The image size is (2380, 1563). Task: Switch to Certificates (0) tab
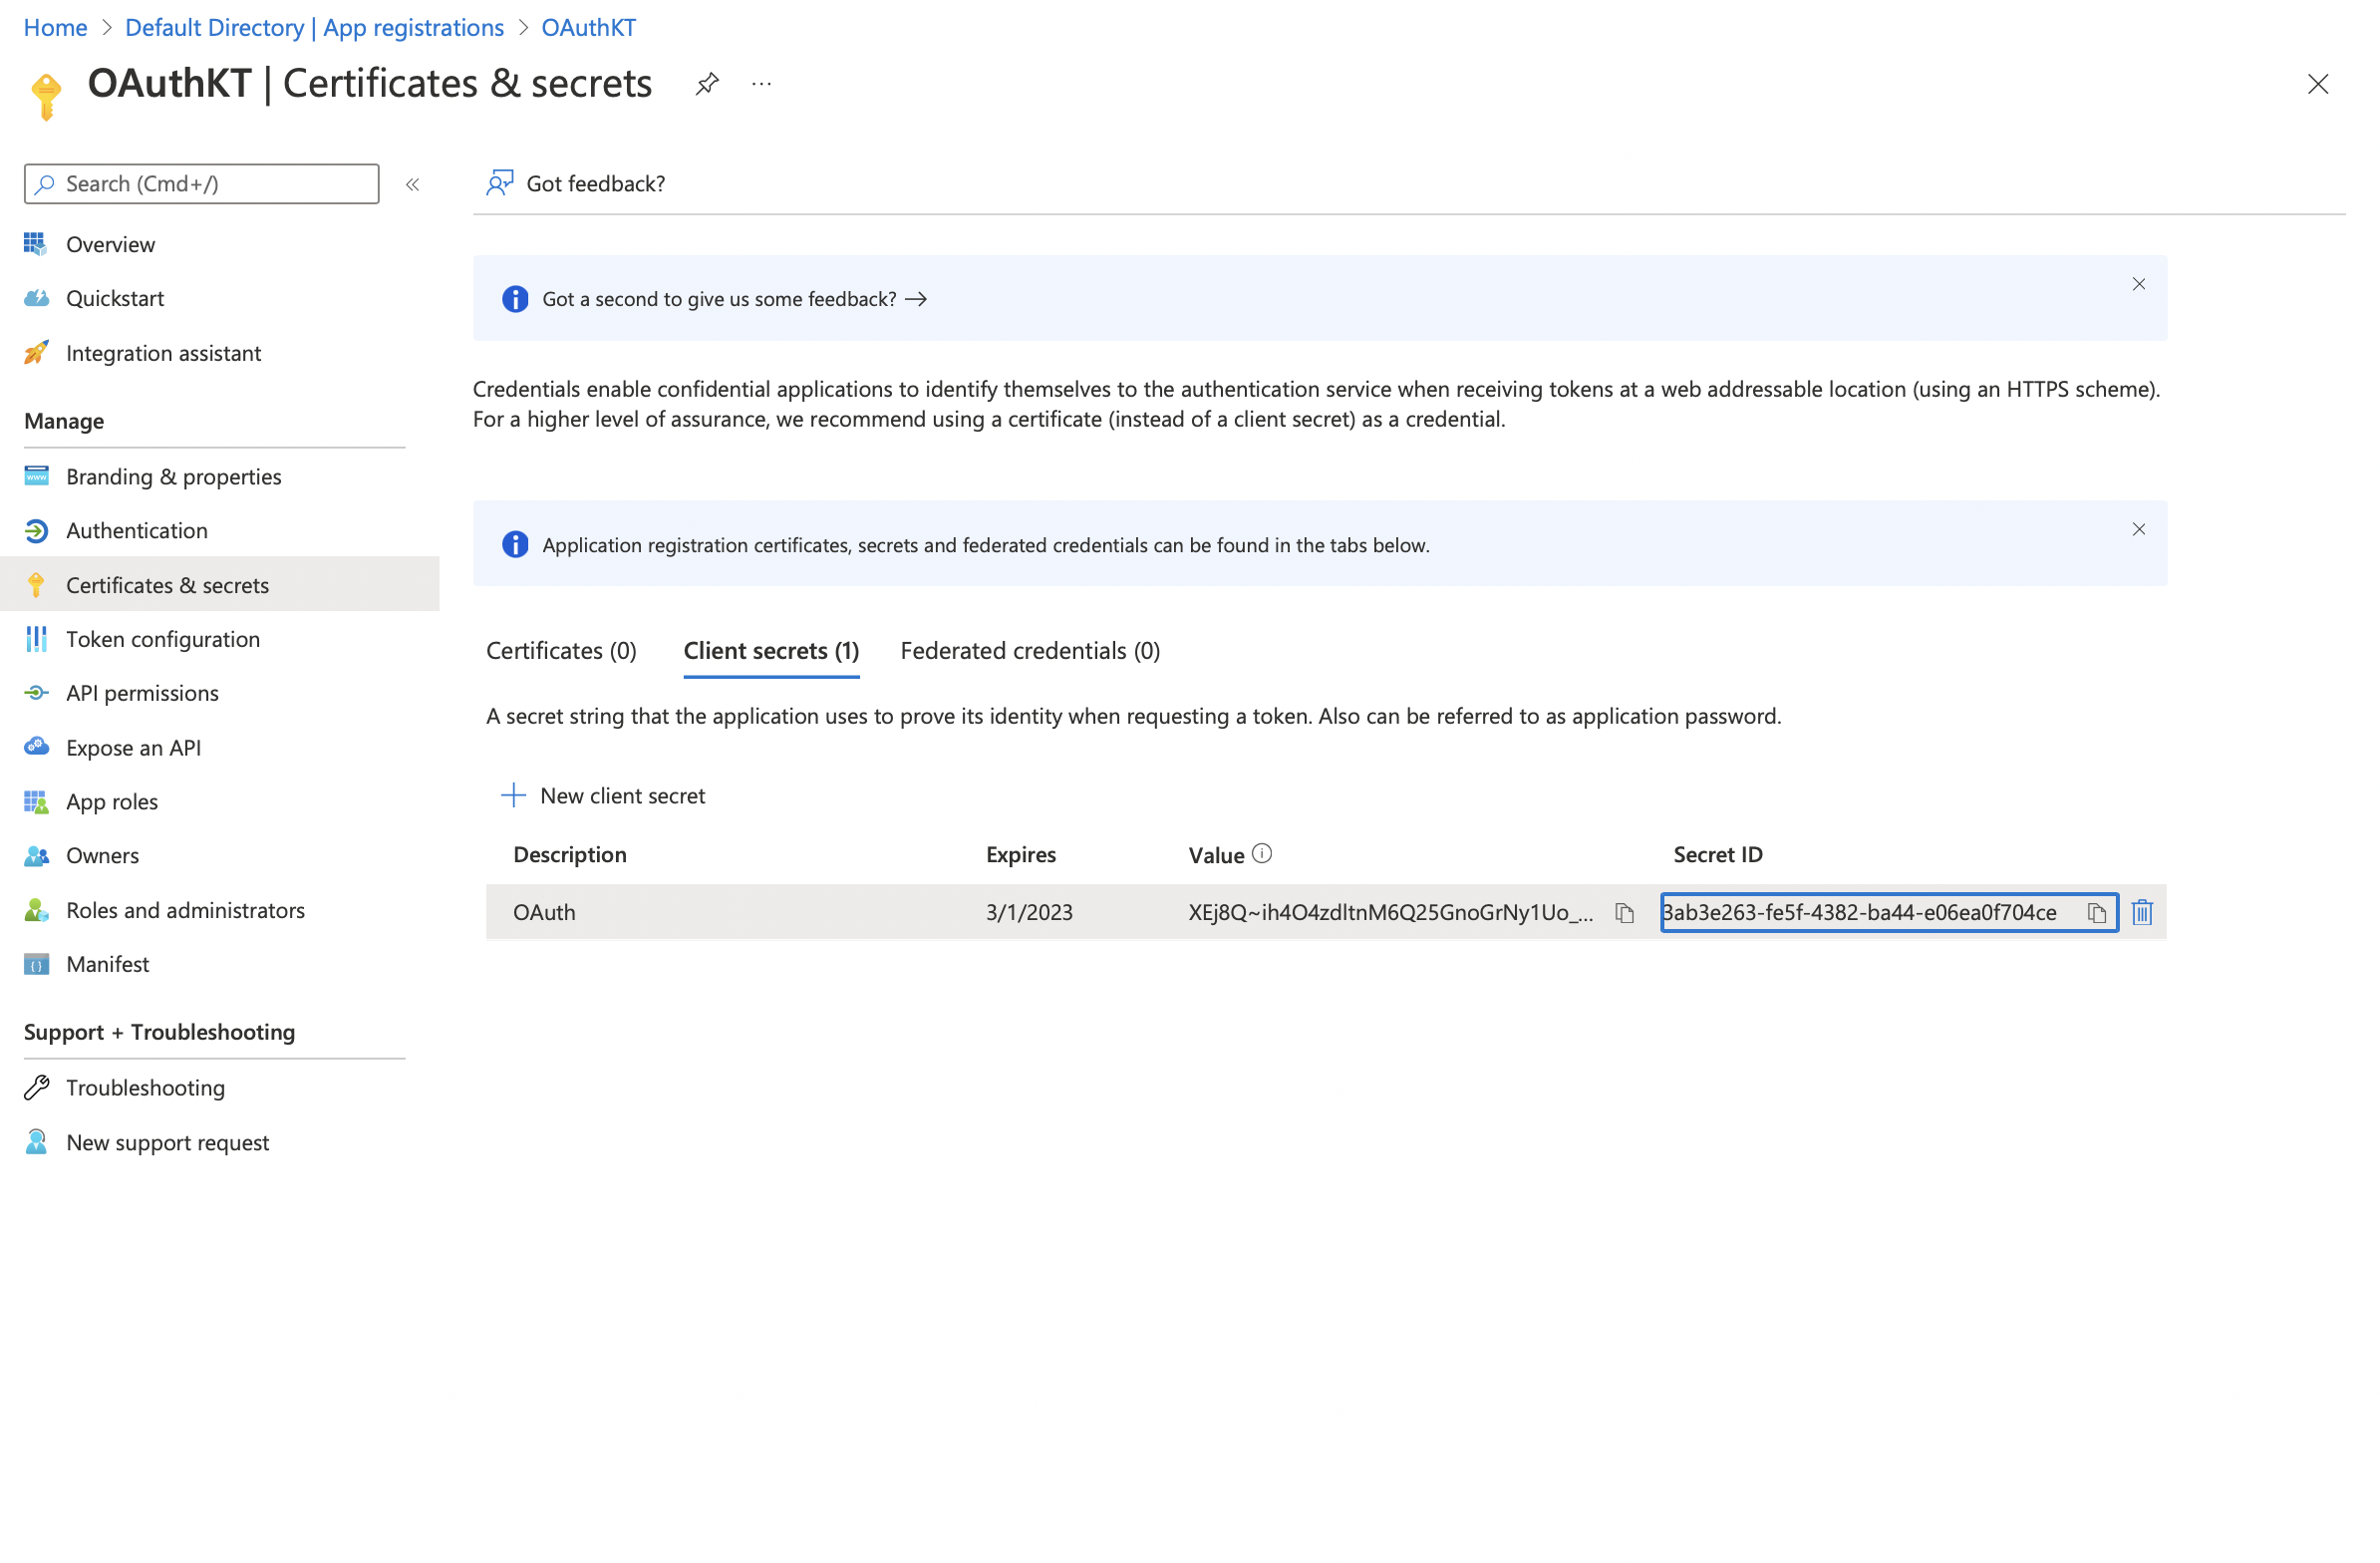[x=561, y=651]
